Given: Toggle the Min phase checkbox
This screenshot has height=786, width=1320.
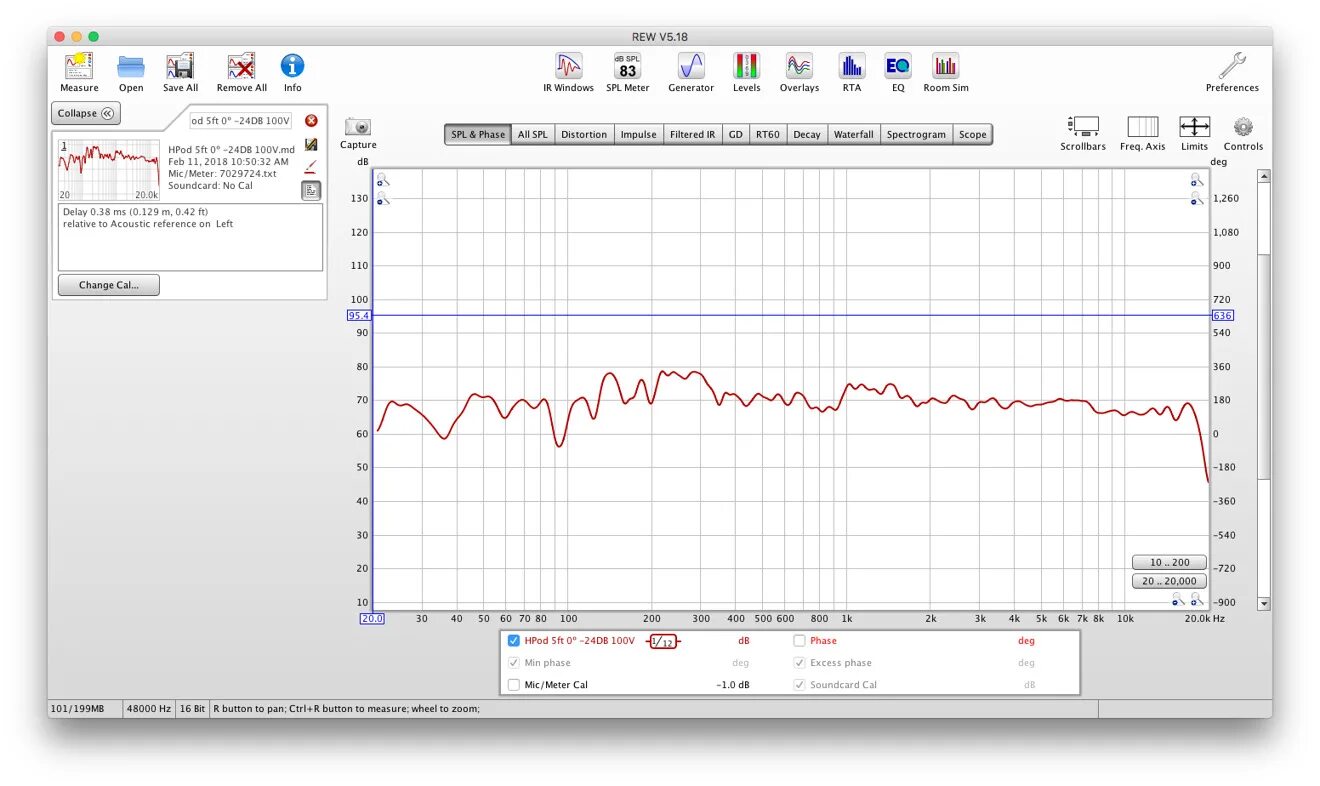Looking at the screenshot, I should pyautogui.click(x=514, y=663).
